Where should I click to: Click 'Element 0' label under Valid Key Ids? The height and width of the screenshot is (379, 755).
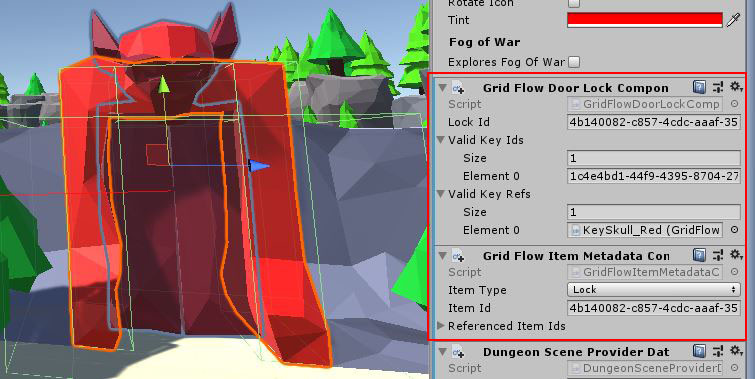pyautogui.click(x=491, y=176)
